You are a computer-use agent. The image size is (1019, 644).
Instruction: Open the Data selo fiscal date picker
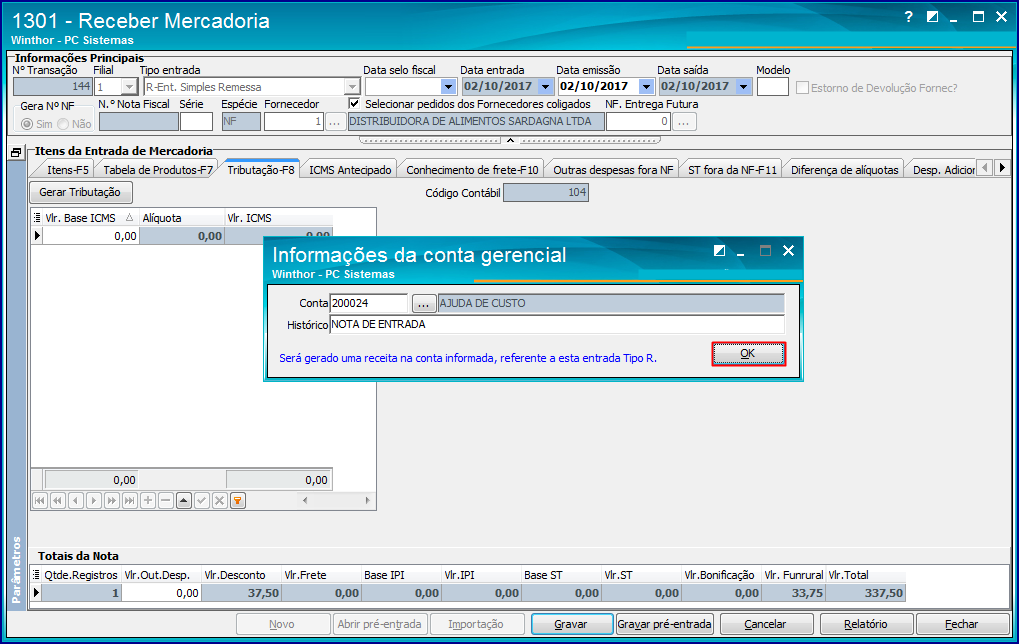(x=448, y=86)
